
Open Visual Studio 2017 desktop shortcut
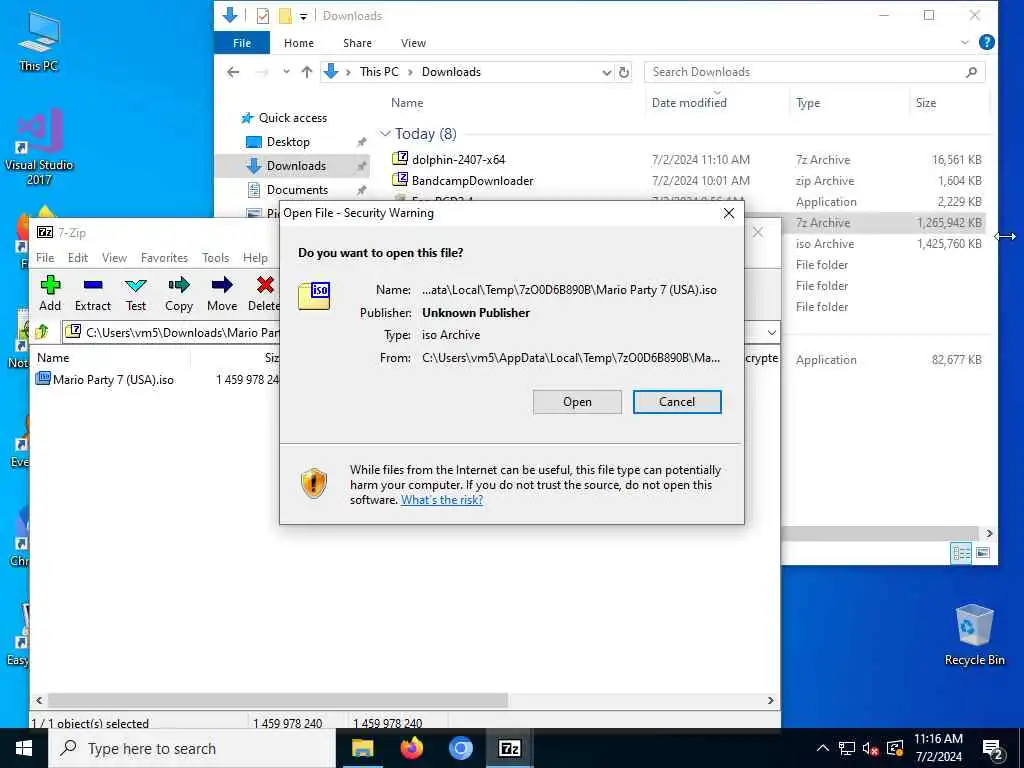(x=39, y=148)
